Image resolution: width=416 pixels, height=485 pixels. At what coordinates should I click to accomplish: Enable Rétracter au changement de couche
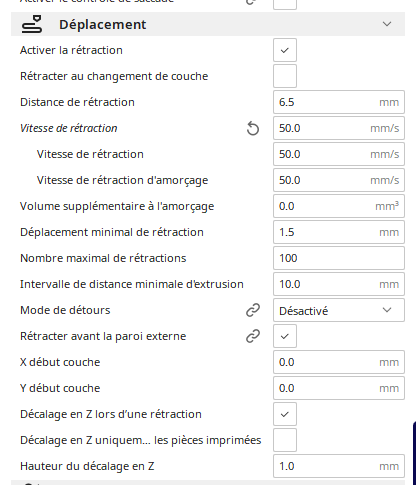click(x=285, y=76)
